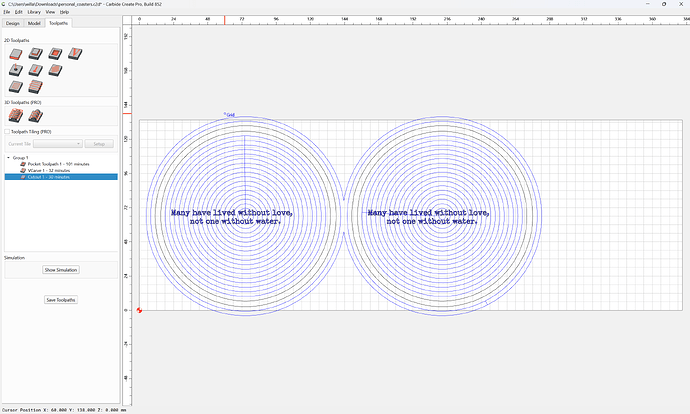Viewport: 690px width, 414px height.
Task: Select the 3D Rough toolpath icon
Action: [16, 116]
